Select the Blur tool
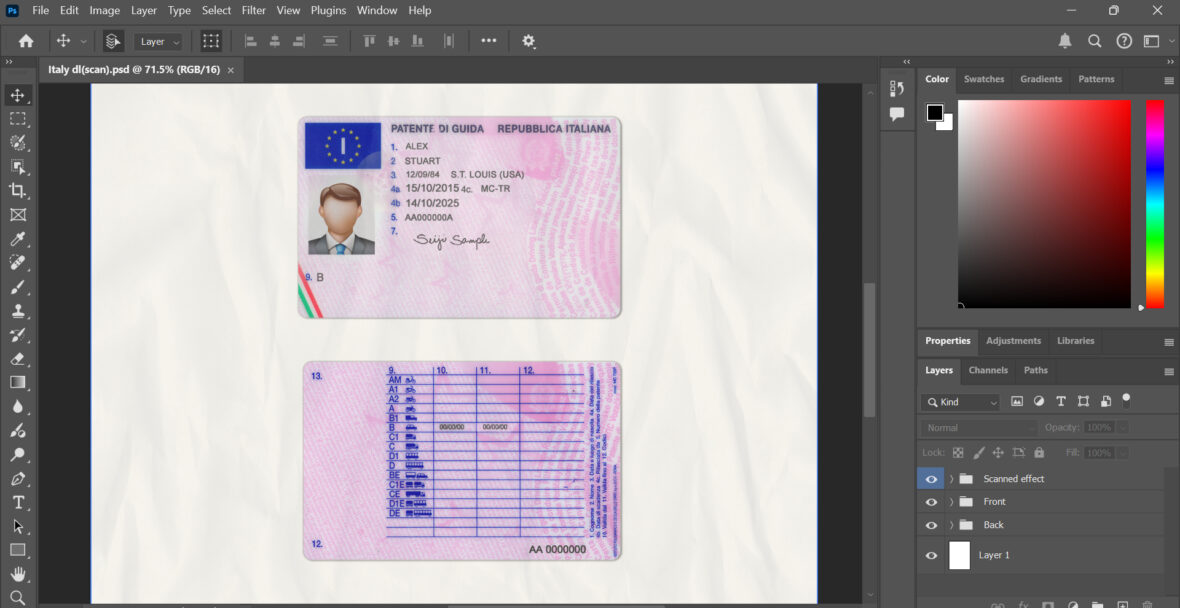Screen dimensions: 1180x608 click(18, 406)
